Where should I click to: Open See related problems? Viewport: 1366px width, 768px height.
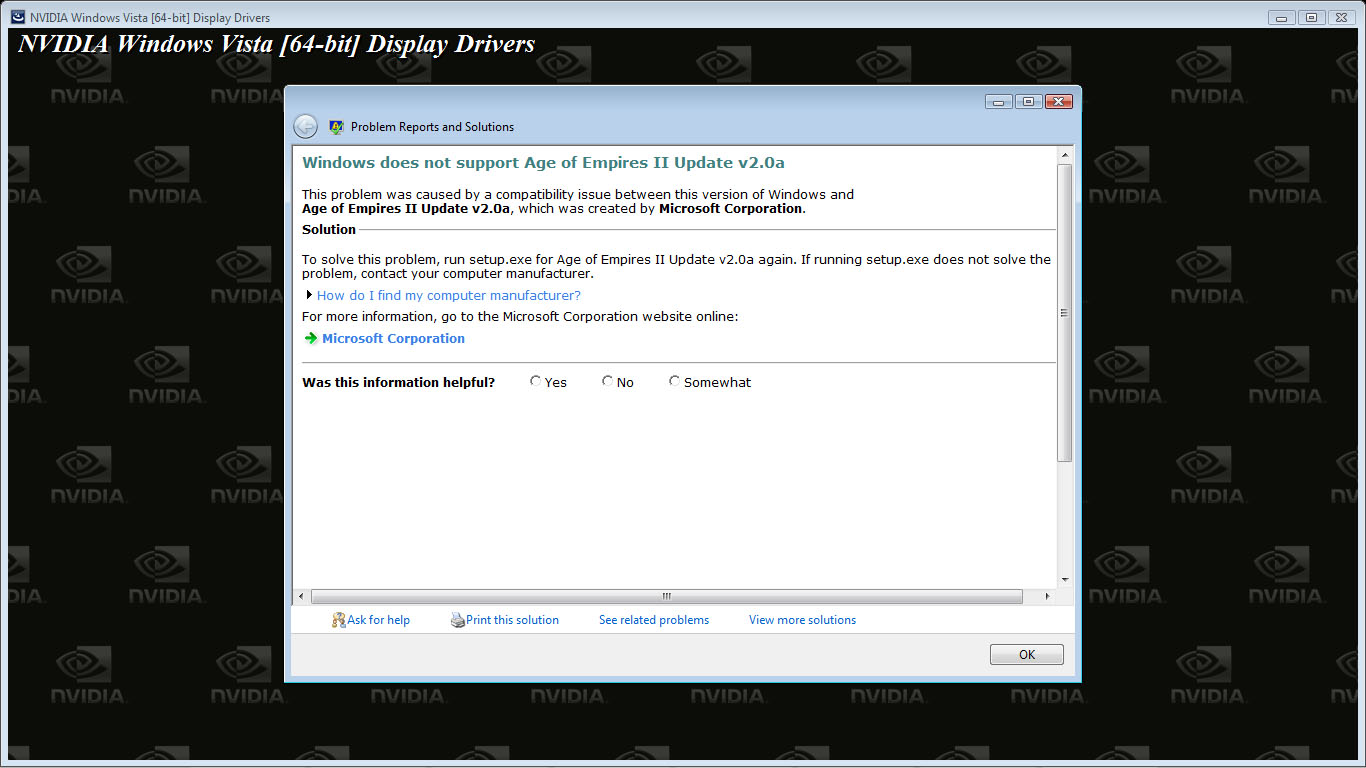coord(654,620)
